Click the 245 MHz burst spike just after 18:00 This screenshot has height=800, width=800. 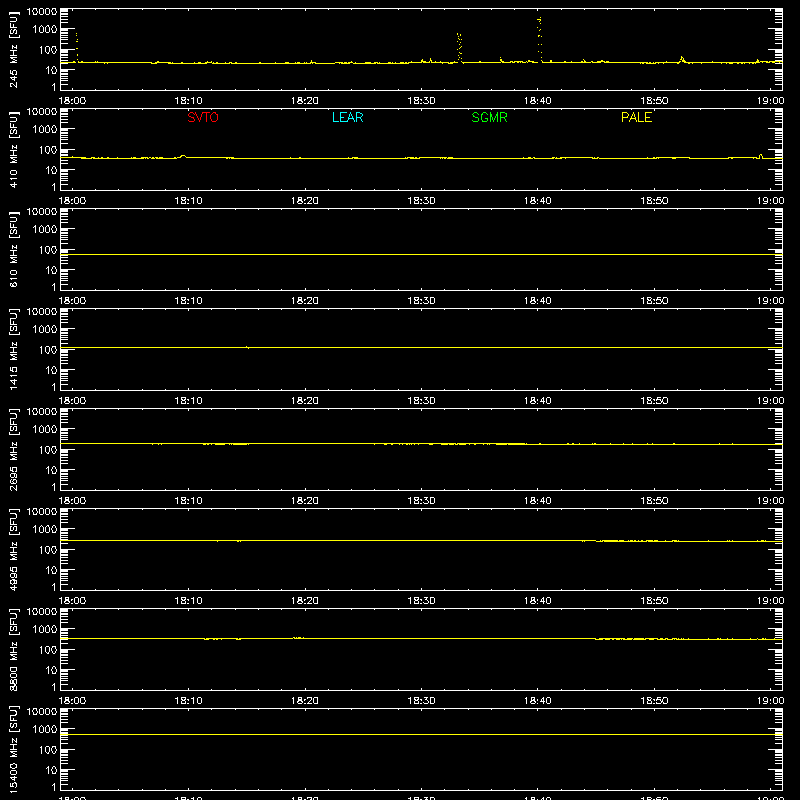click(x=77, y=47)
